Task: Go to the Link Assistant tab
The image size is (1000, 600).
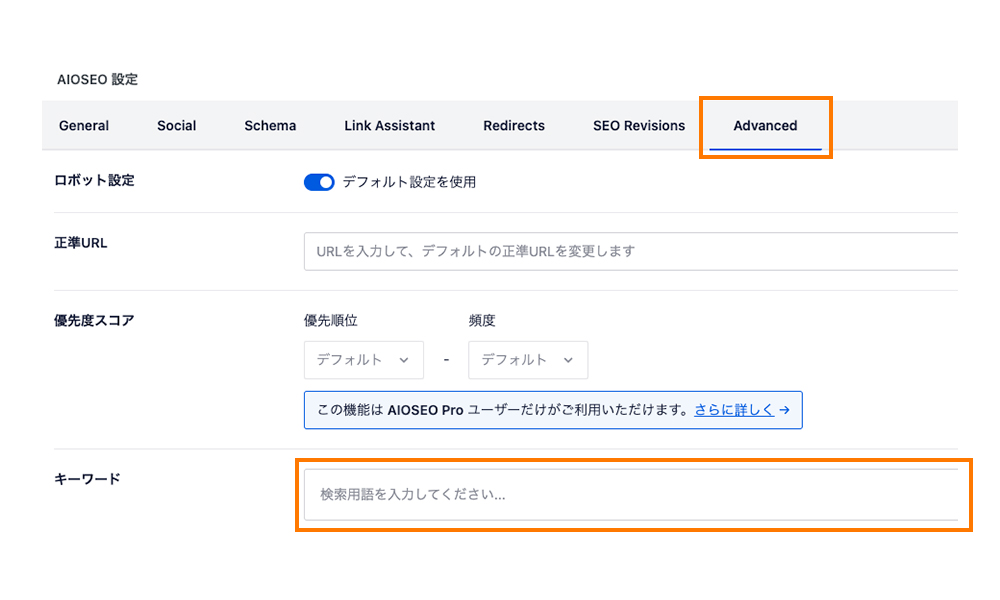Action: pos(389,126)
